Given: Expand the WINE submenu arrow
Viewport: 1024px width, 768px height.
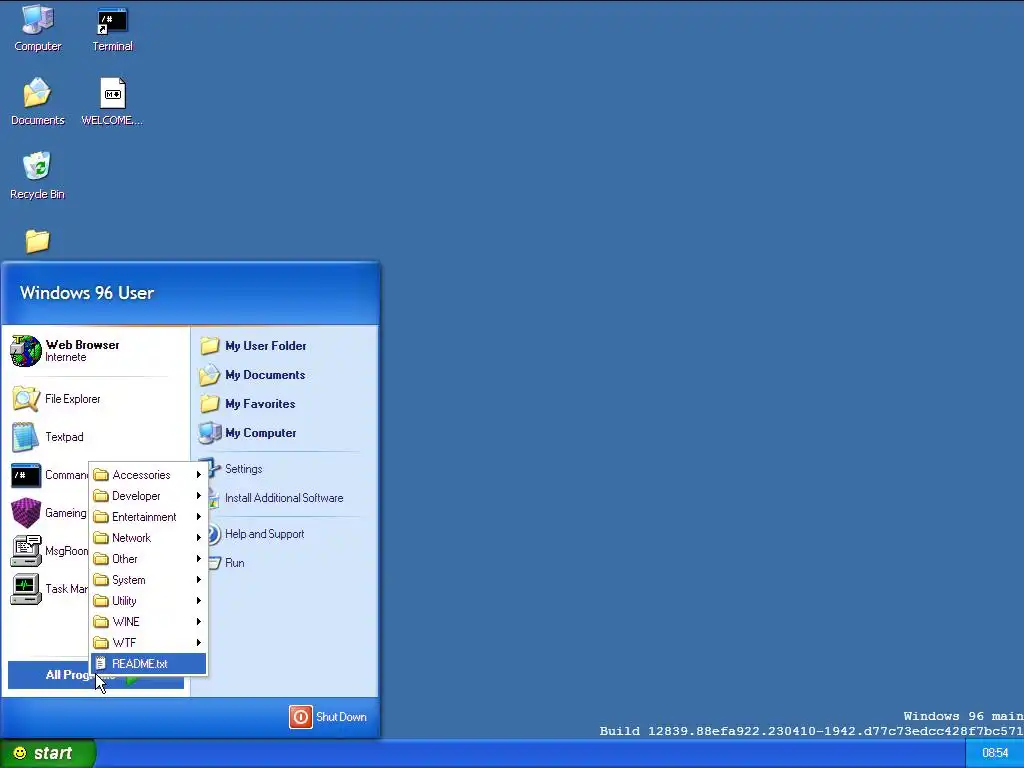Looking at the screenshot, I should point(199,621).
